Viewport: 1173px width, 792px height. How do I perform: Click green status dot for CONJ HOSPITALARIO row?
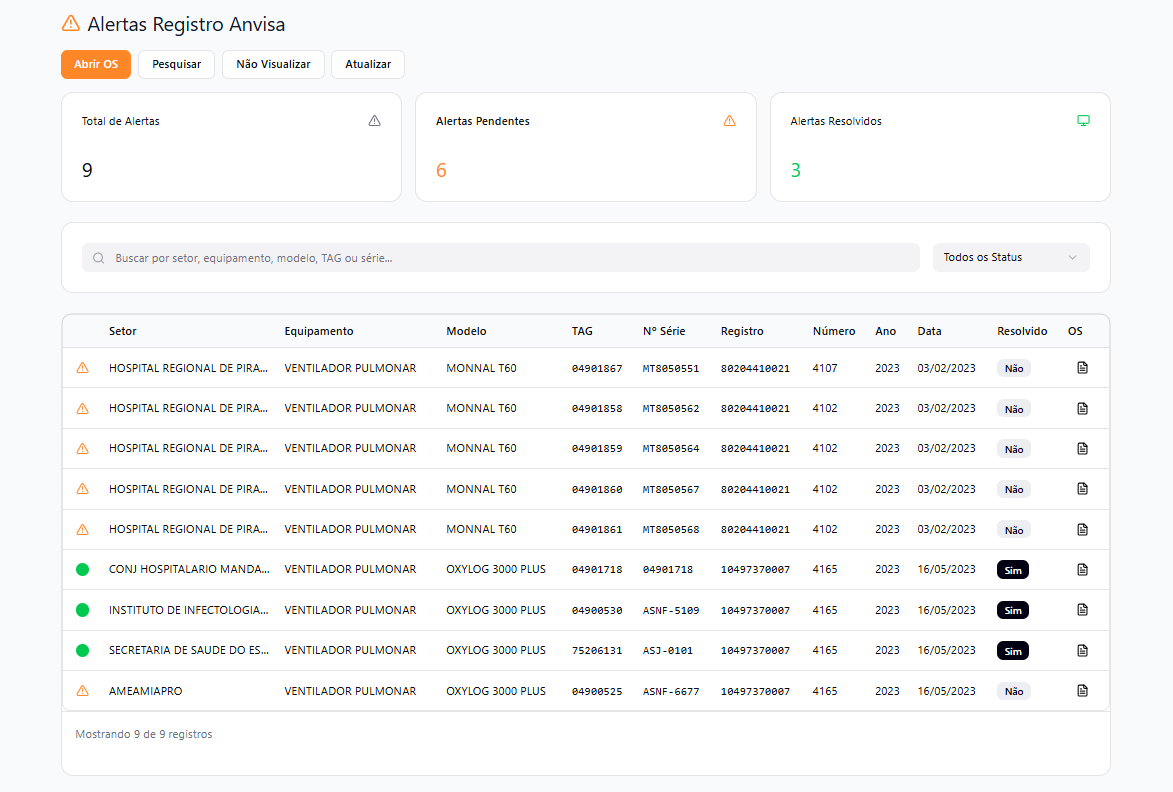click(x=83, y=570)
